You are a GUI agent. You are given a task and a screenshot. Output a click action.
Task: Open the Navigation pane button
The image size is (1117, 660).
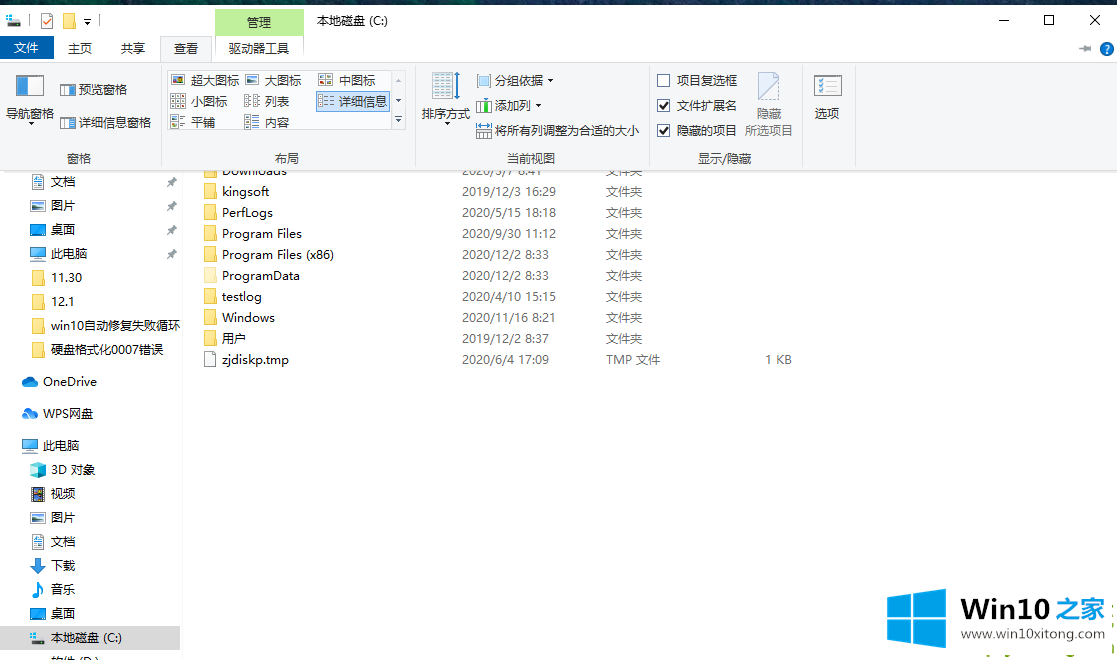[30, 100]
